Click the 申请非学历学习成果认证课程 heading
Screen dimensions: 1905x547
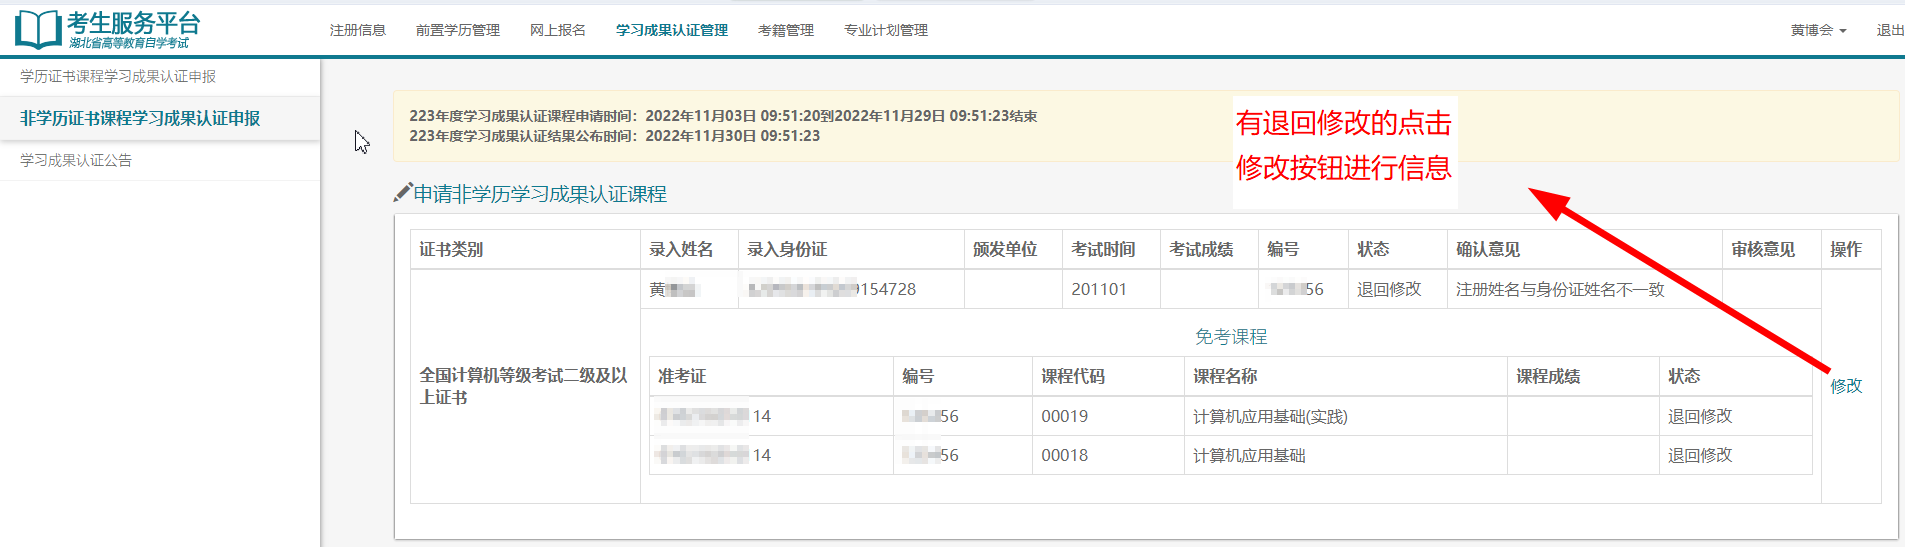pos(540,194)
